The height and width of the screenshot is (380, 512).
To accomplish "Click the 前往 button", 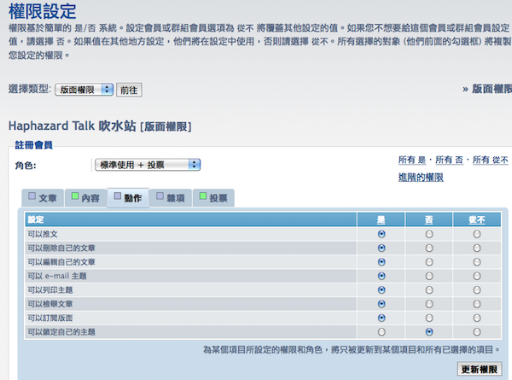I will 129,90.
